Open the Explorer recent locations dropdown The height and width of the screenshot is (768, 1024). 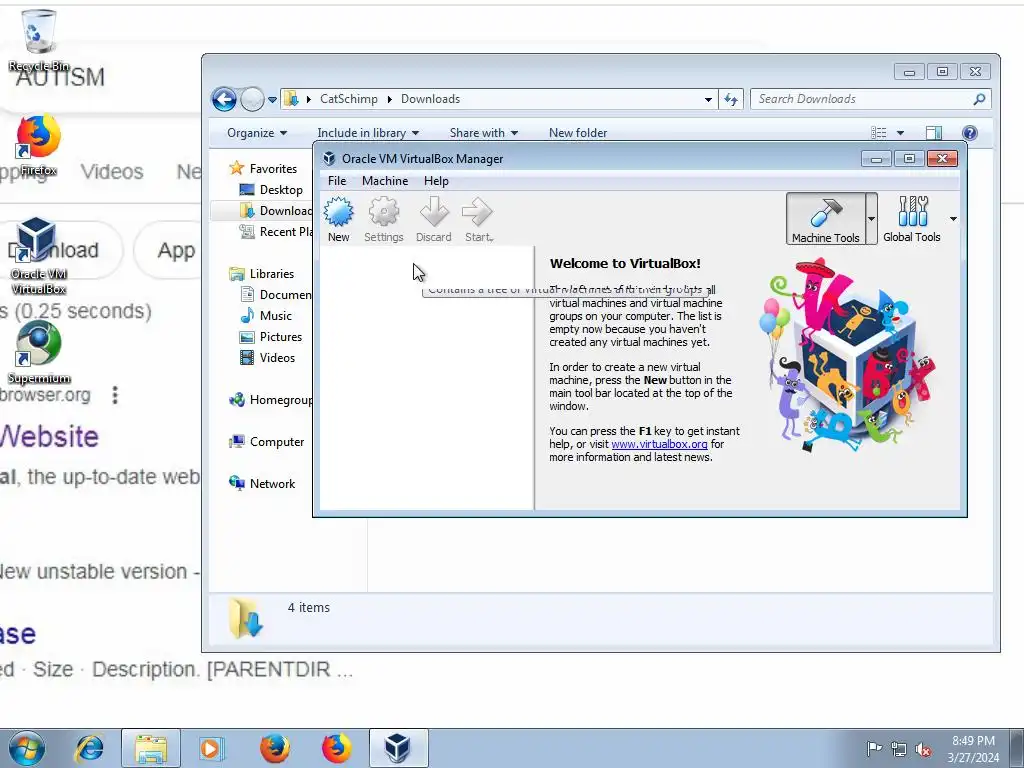click(272, 100)
